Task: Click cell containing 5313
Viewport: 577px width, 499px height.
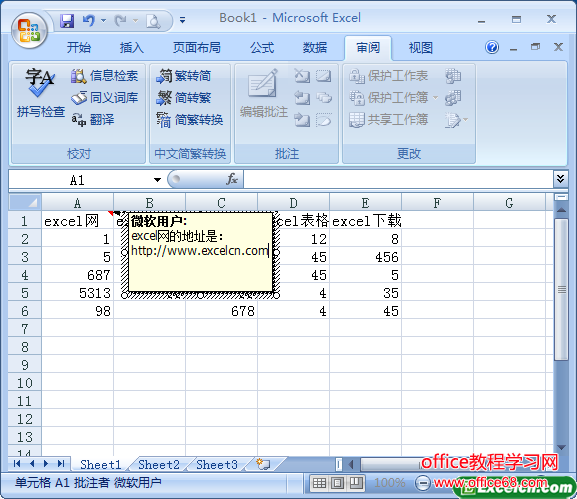Action: pyautogui.click(x=77, y=293)
